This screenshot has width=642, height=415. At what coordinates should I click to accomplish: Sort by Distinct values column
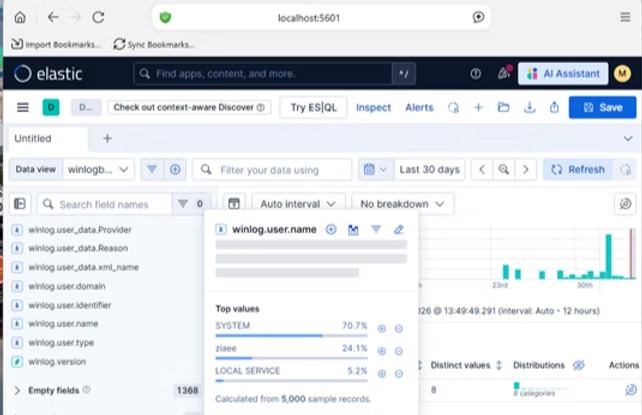tap(466, 365)
